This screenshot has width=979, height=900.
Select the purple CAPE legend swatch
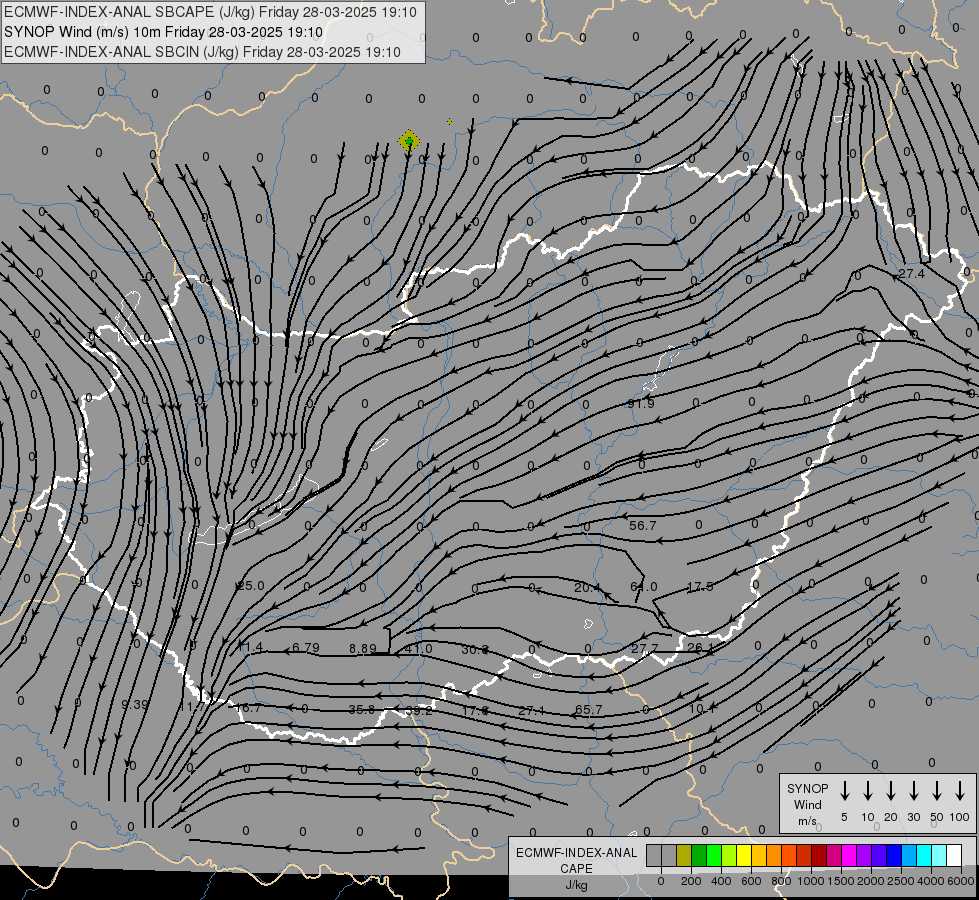coord(864,855)
